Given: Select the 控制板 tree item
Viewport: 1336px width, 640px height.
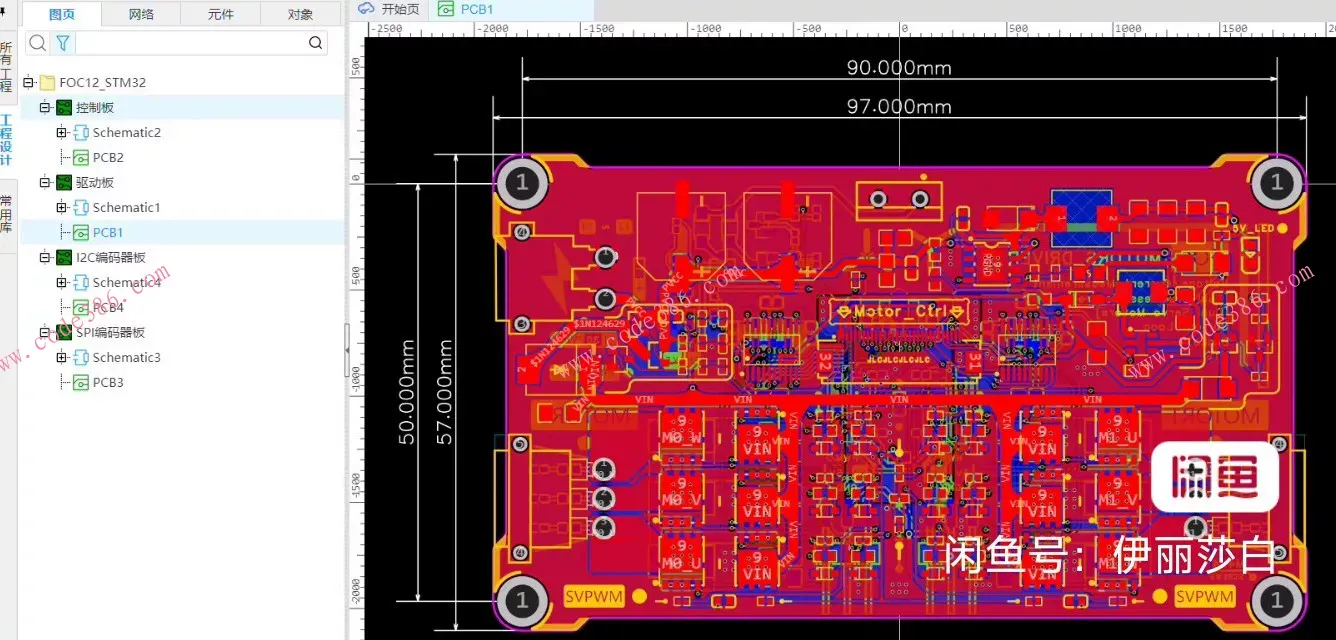Looking at the screenshot, I should 95,107.
